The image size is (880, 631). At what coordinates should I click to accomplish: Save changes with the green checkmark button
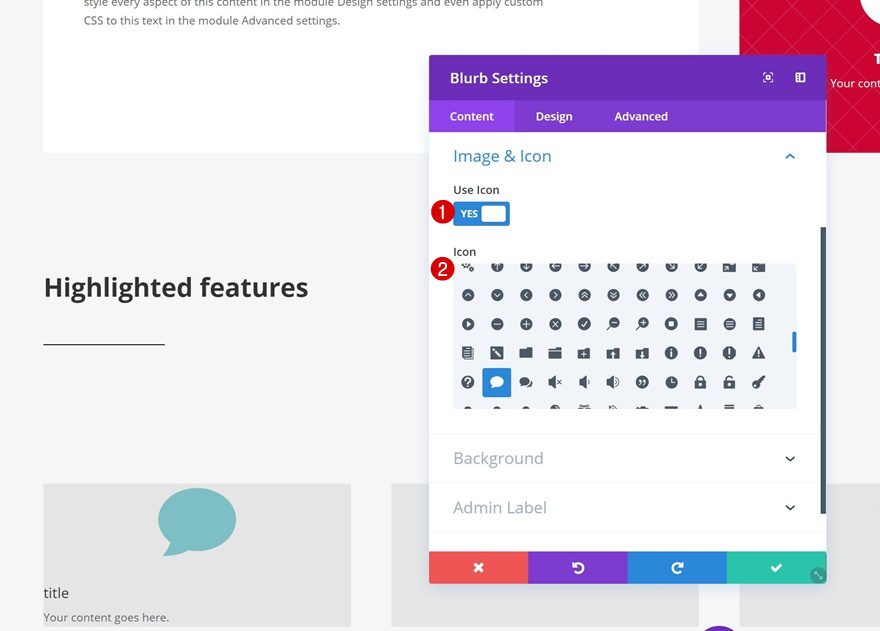[x=775, y=567]
